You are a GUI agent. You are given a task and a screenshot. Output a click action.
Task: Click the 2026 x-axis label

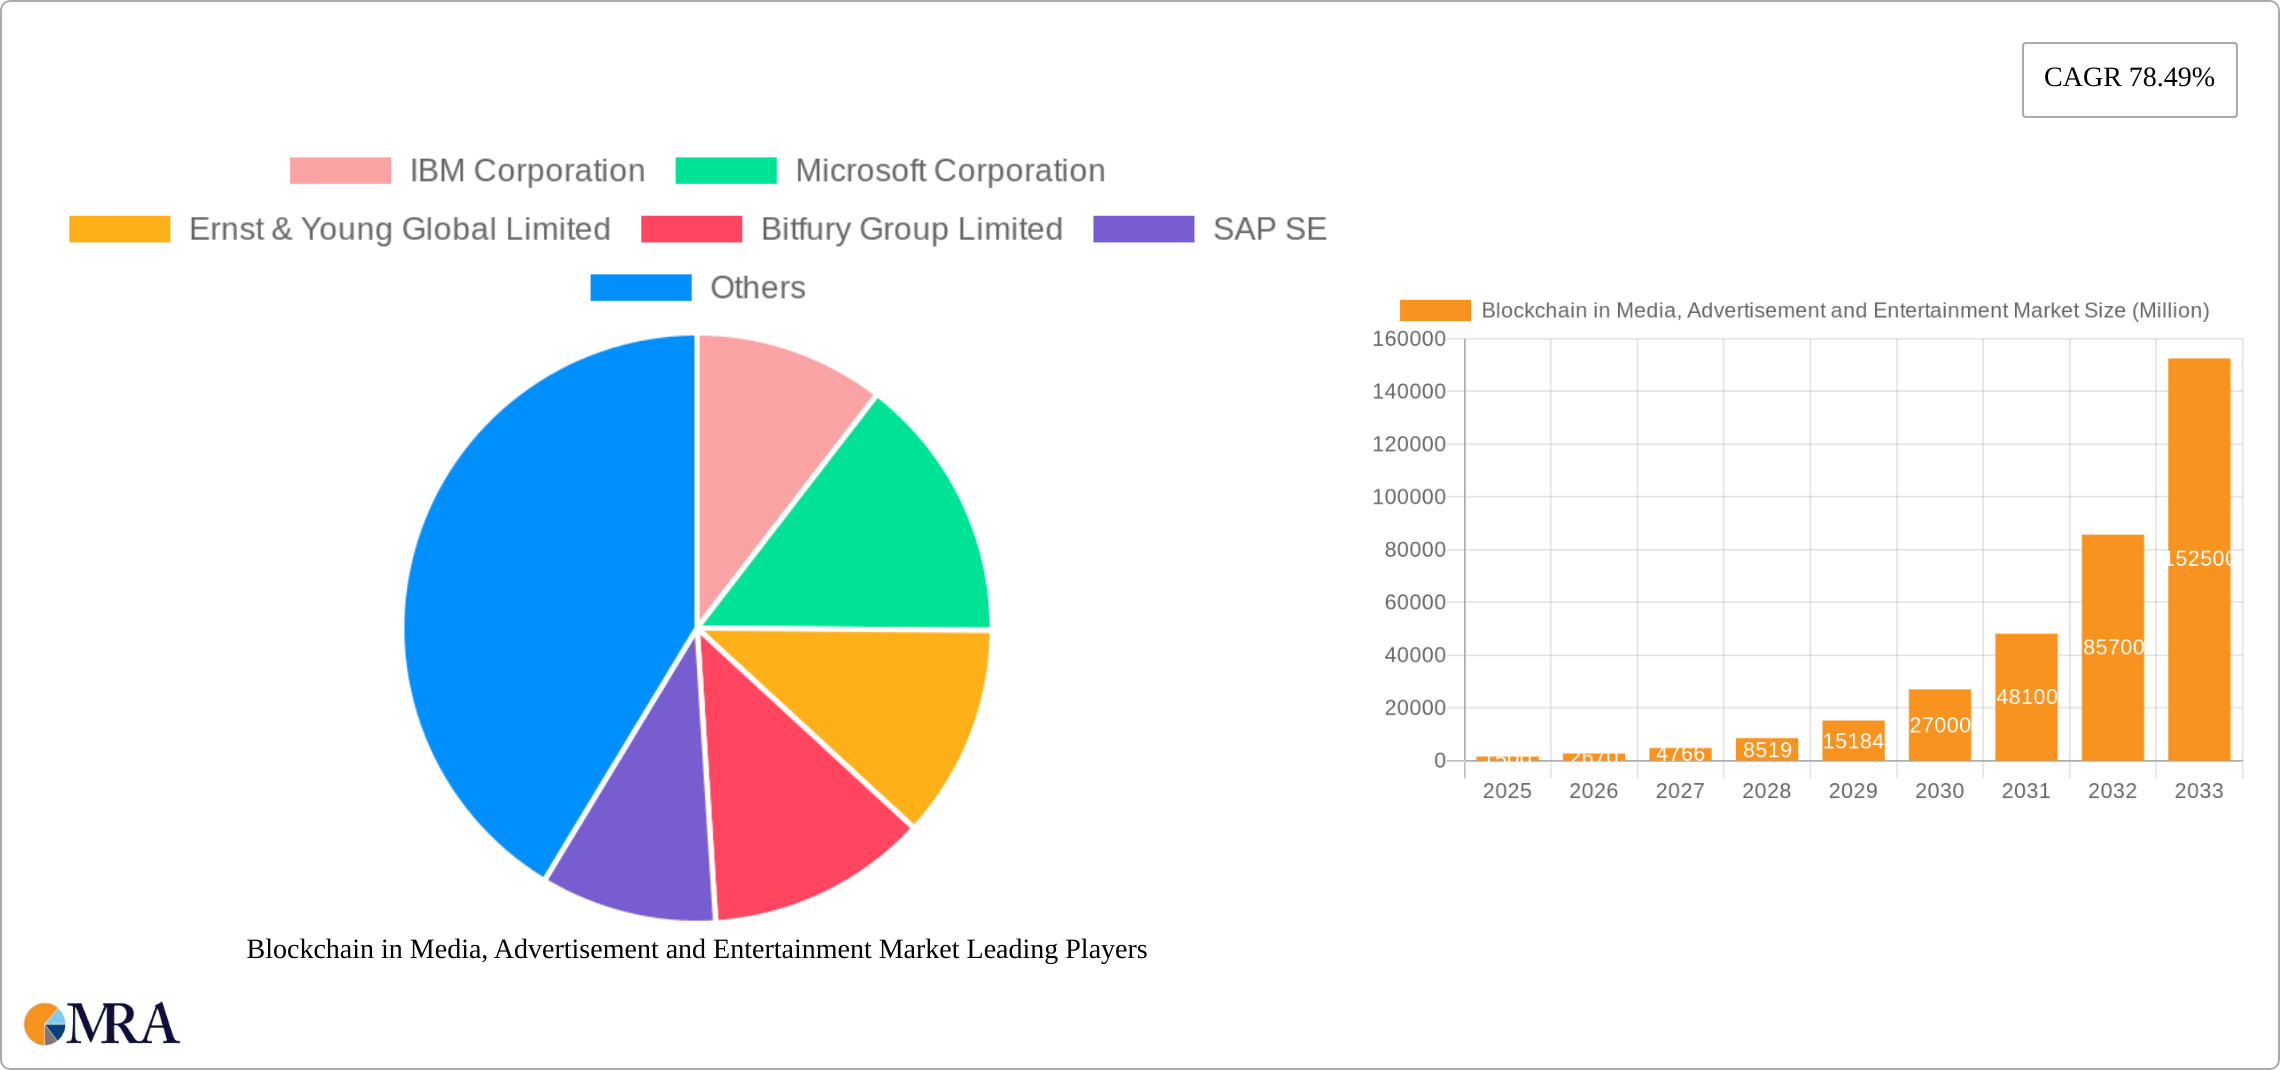coord(1594,791)
